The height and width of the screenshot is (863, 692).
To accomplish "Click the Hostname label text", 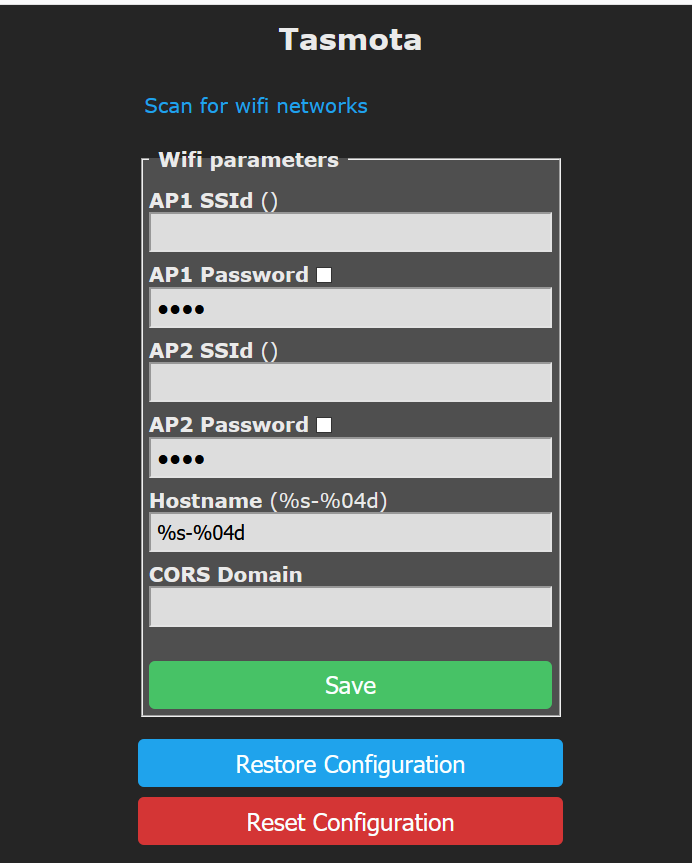I will [206, 501].
